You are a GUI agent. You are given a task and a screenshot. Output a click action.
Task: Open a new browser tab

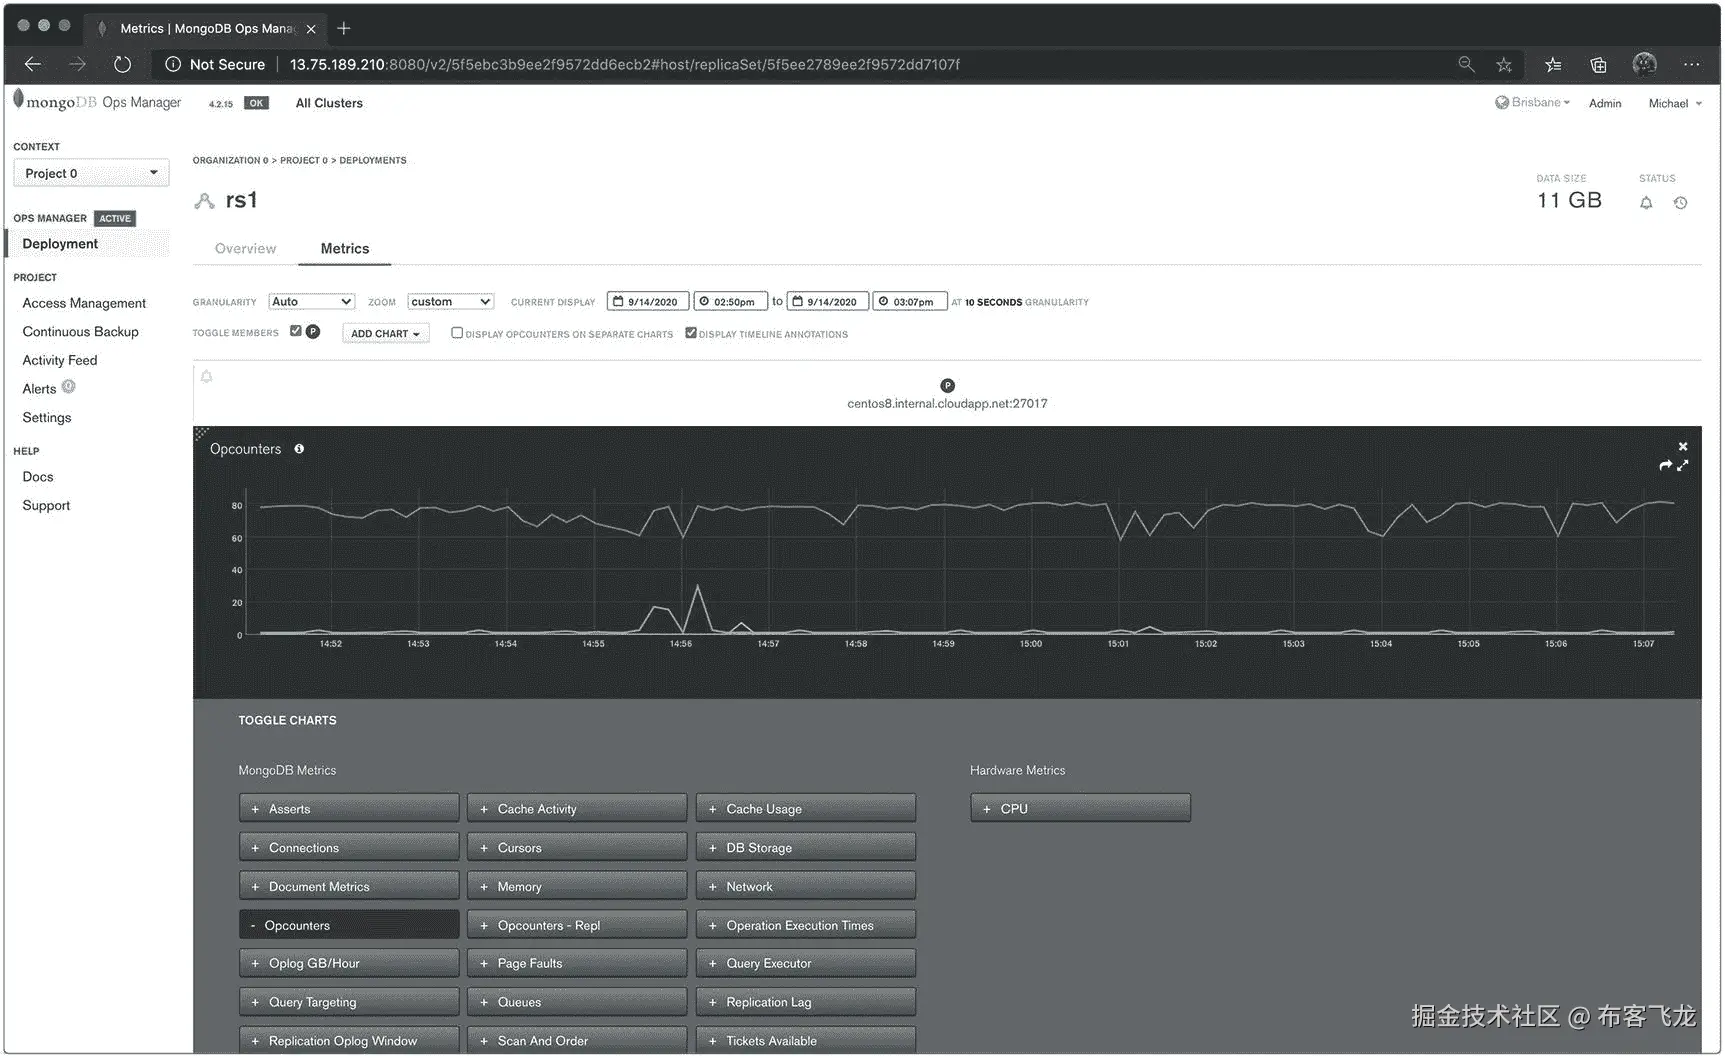pyautogui.click(x=344, y=28)
